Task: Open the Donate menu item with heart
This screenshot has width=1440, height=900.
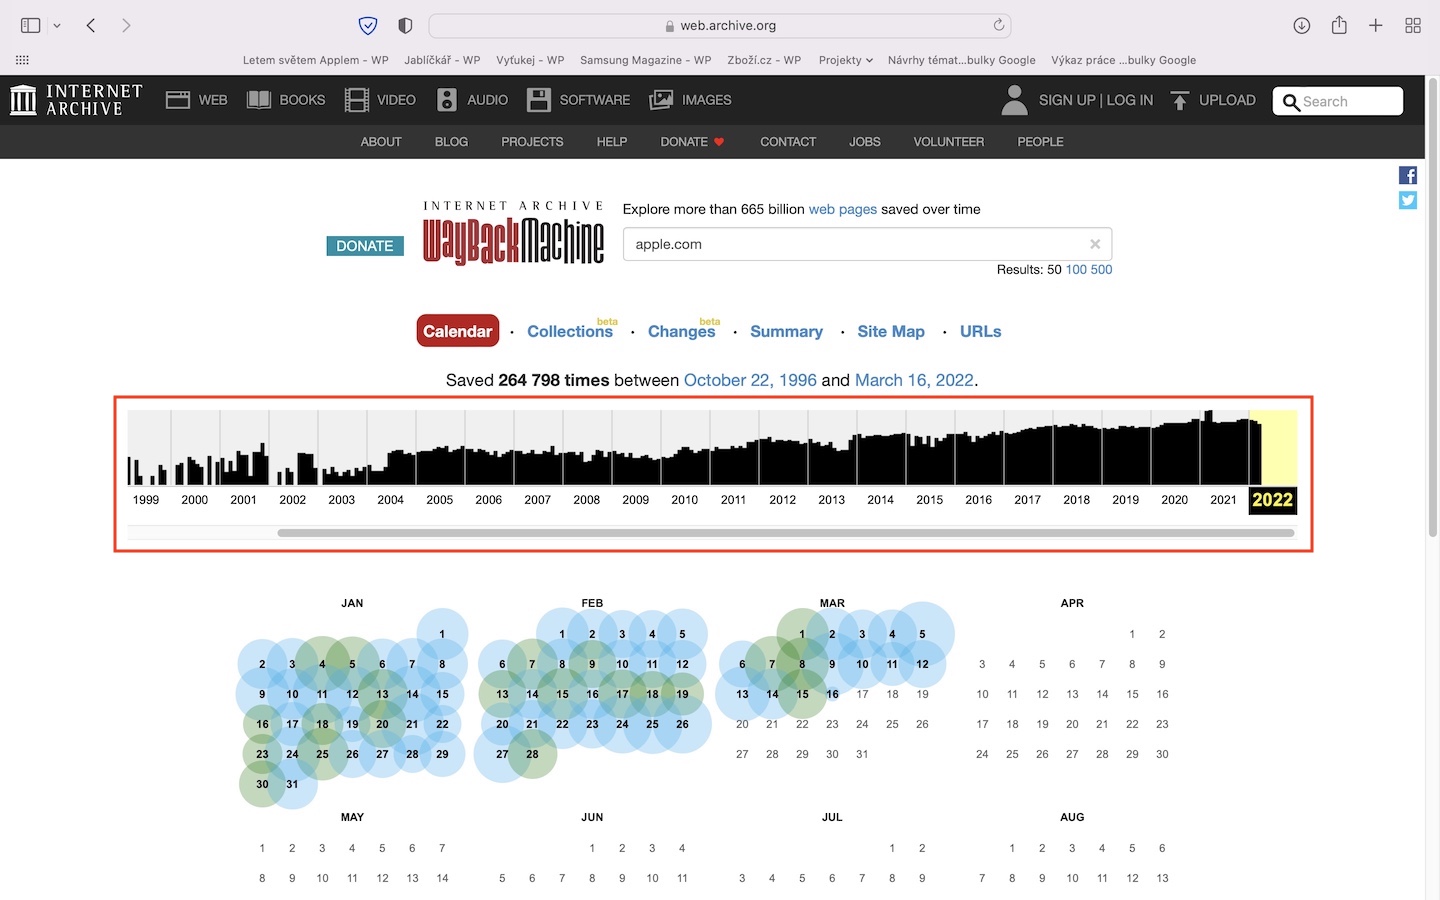Action: (x=692, y=142)
